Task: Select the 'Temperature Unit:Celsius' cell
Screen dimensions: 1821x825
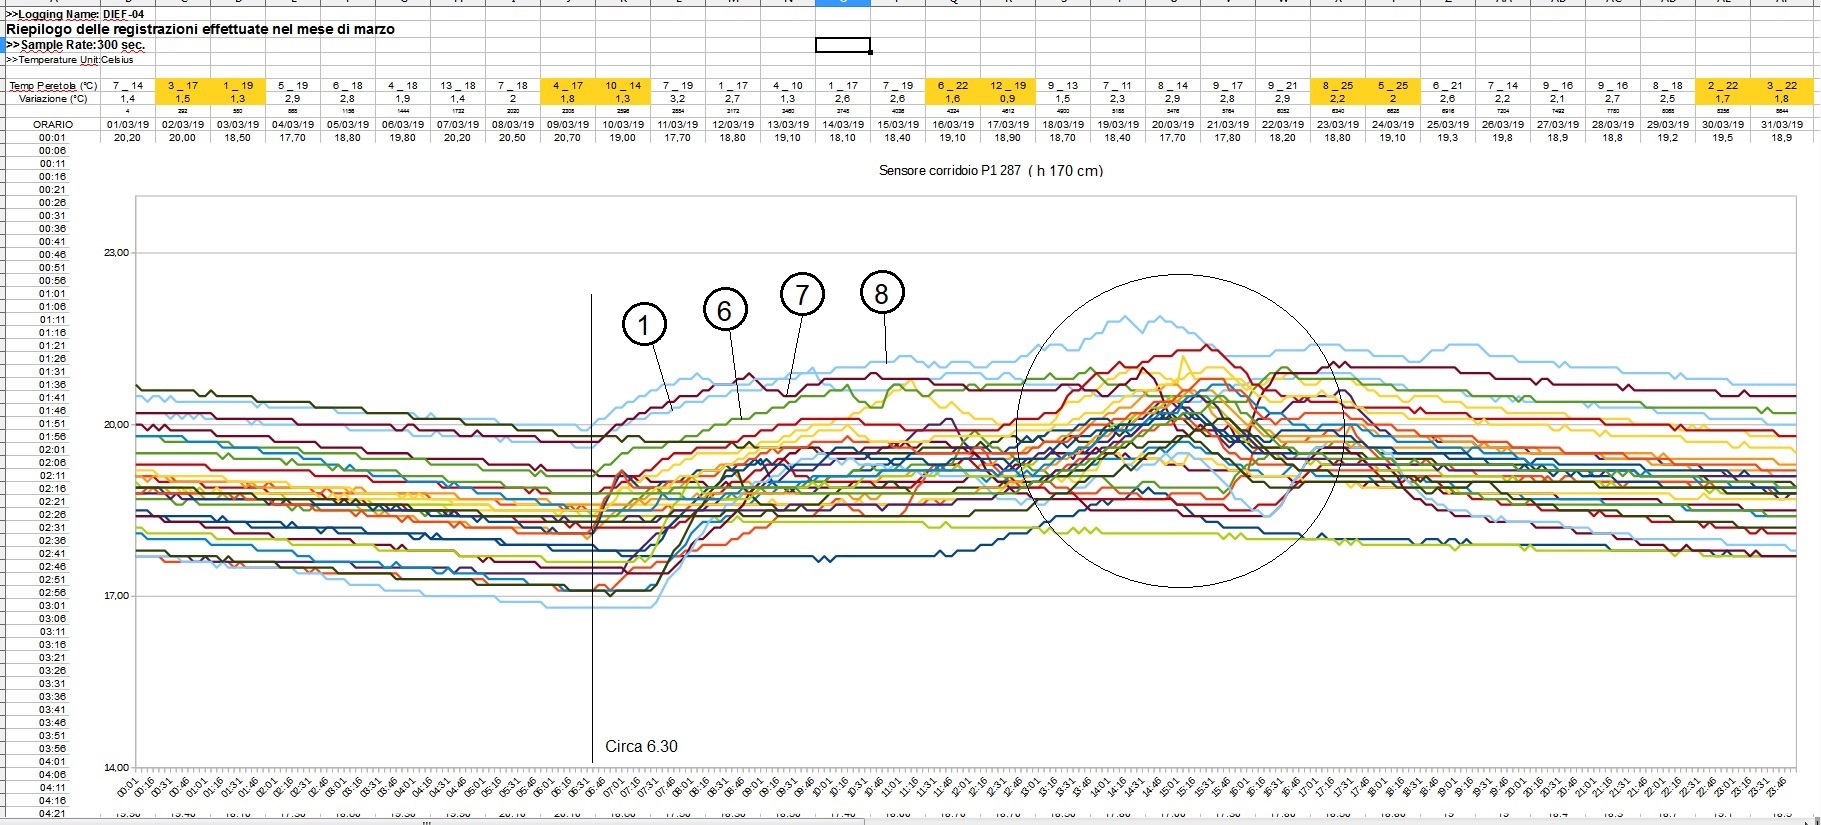Action: 70,60
